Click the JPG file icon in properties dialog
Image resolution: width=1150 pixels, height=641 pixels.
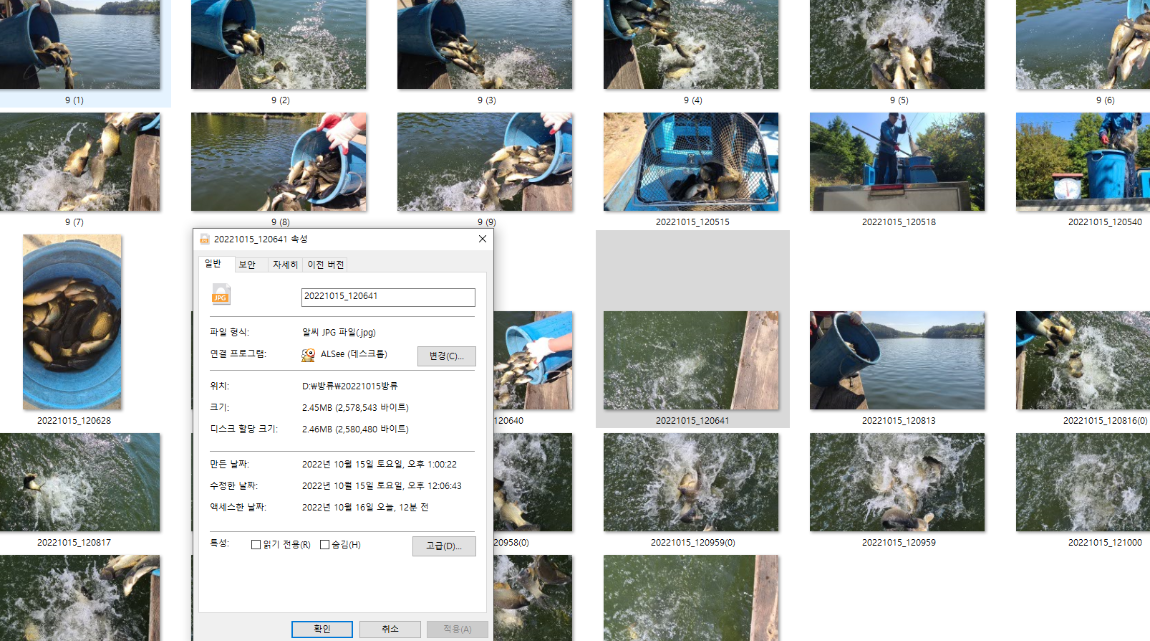221,294
